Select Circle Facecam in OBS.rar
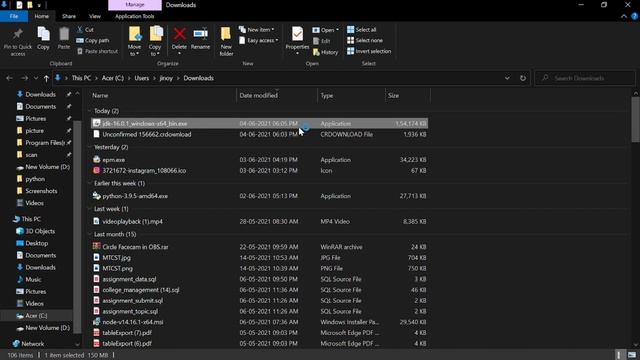This screenshot has width=640, height=360. pos(259,247)
